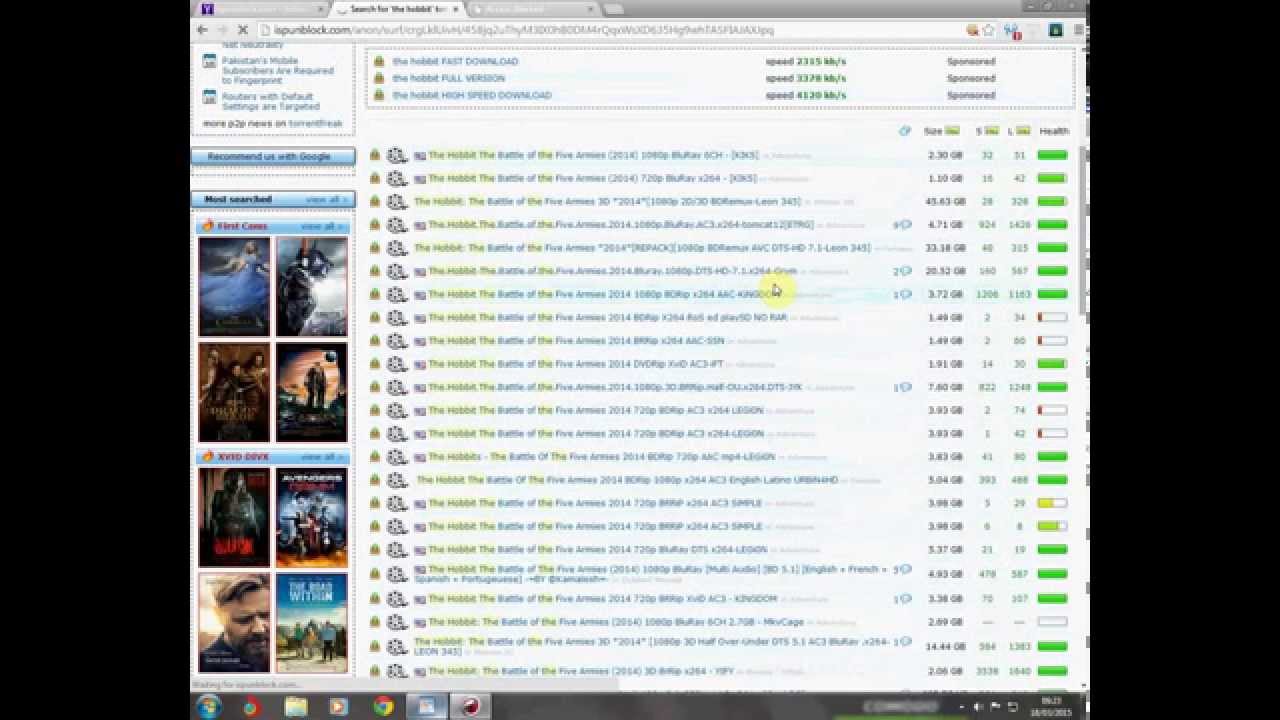Expand 'view all' in First Cams section
Image resolution: width=1280 pixels, height=720 pixels.
(320, 226)
